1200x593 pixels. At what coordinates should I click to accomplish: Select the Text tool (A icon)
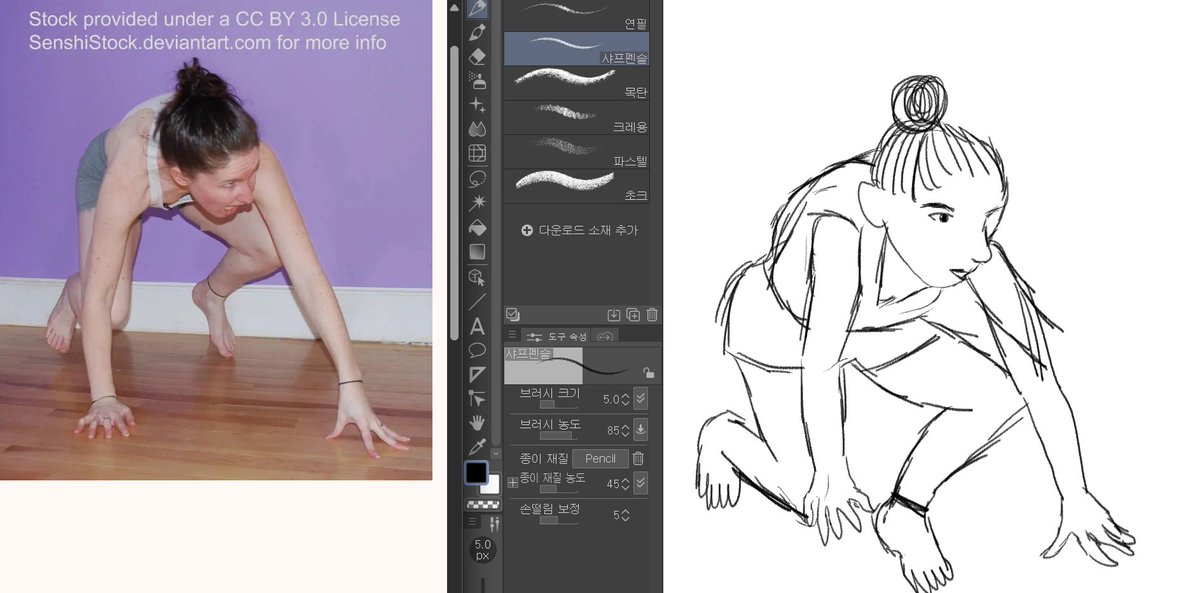[477, 326]
